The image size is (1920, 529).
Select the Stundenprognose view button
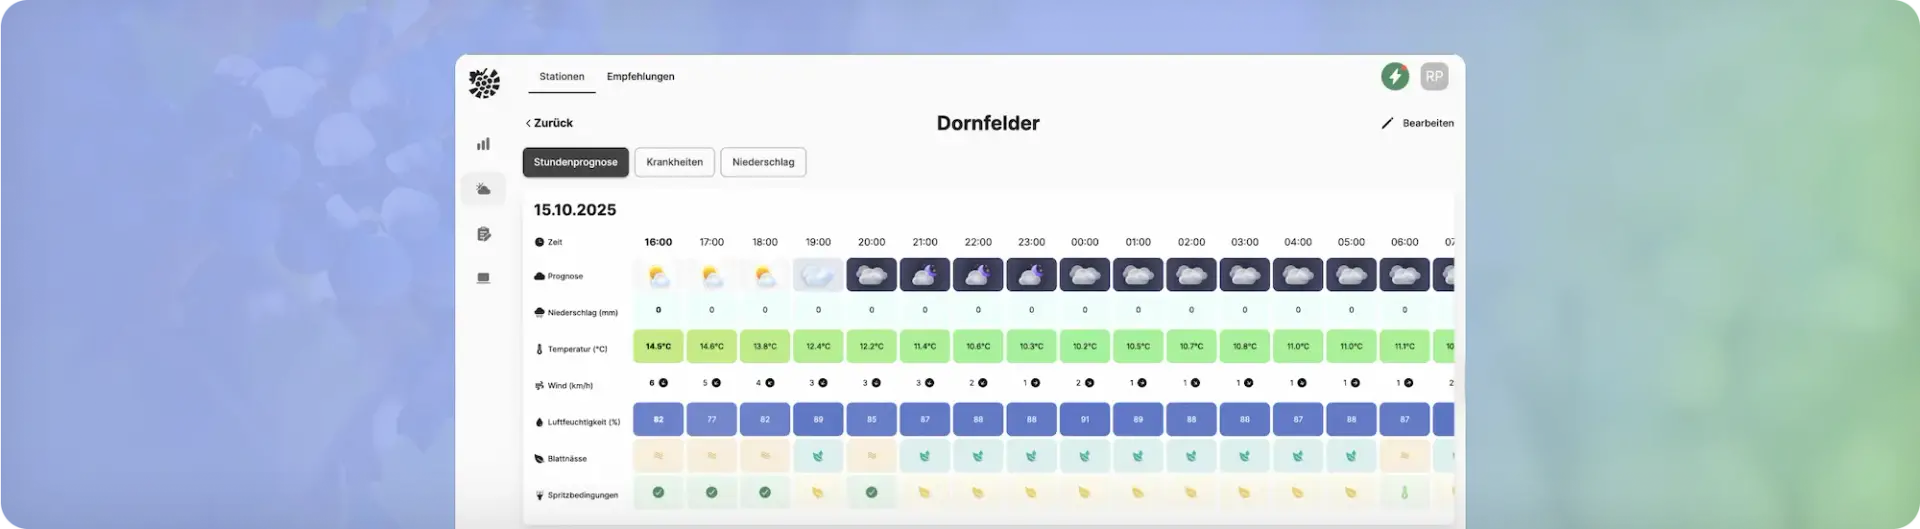(575, 162)
